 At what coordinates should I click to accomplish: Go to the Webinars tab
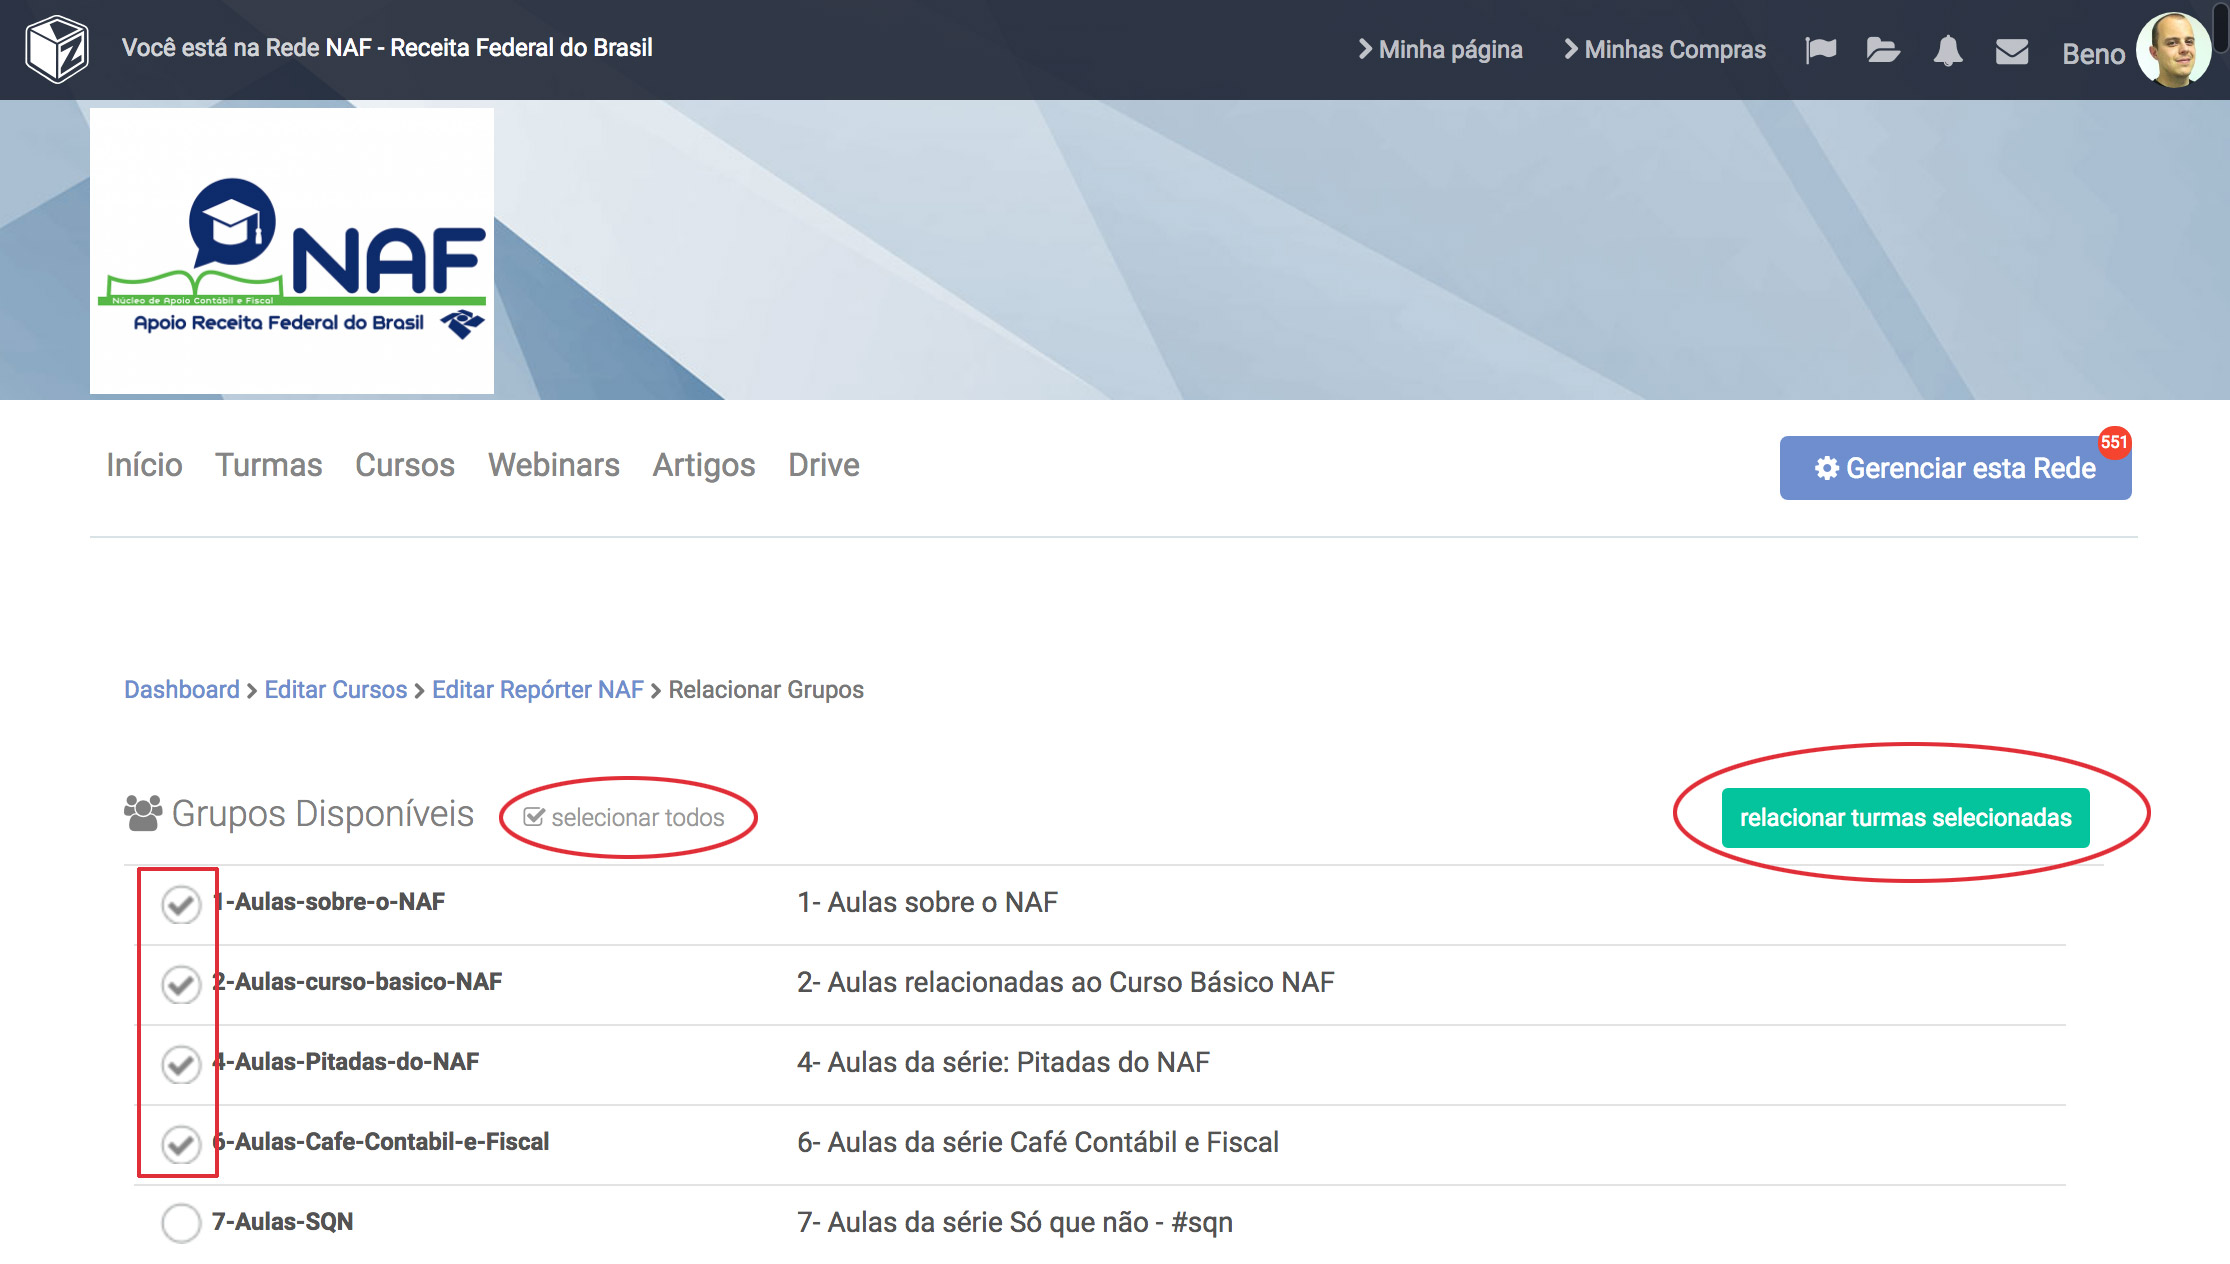click(553, 465)
